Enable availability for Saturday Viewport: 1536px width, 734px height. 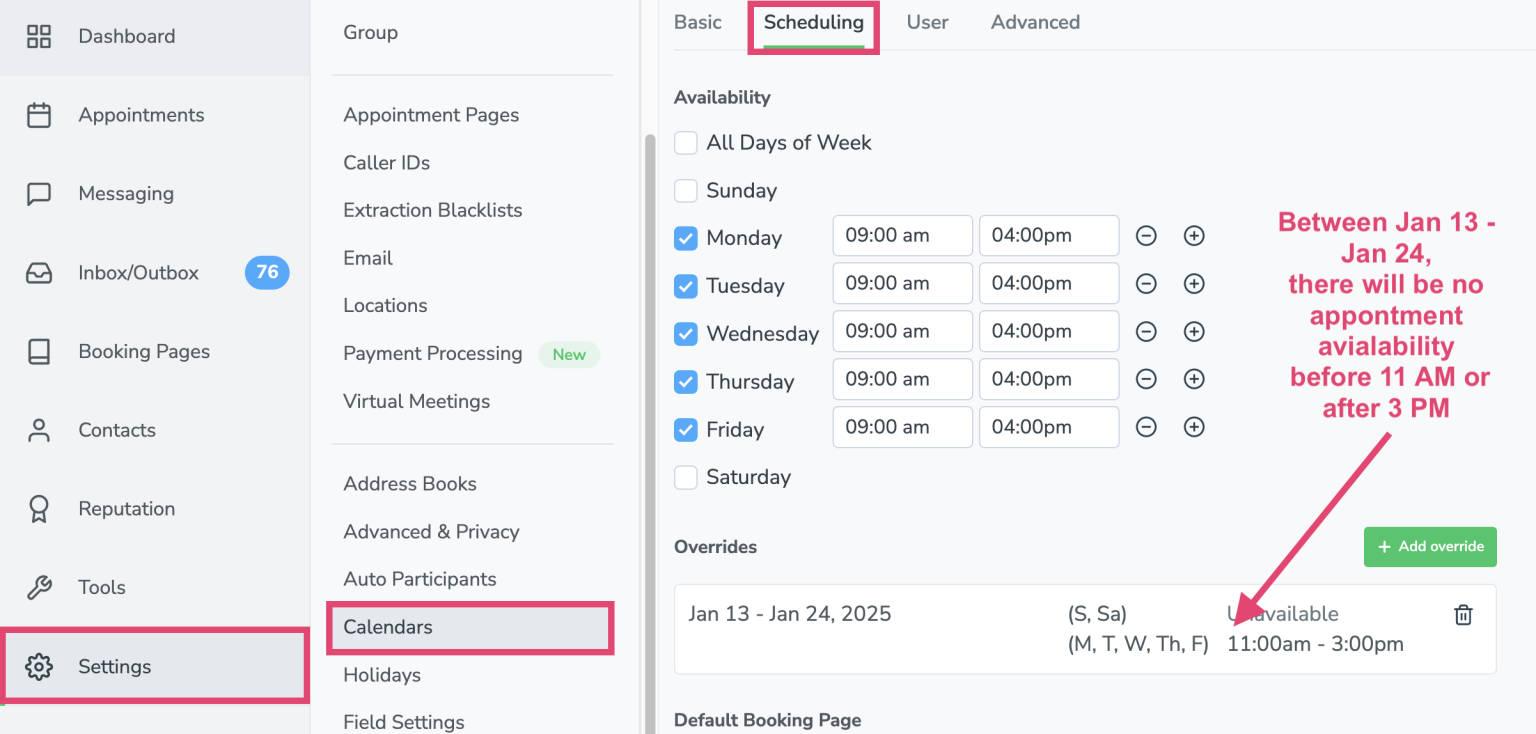point(686,477)
